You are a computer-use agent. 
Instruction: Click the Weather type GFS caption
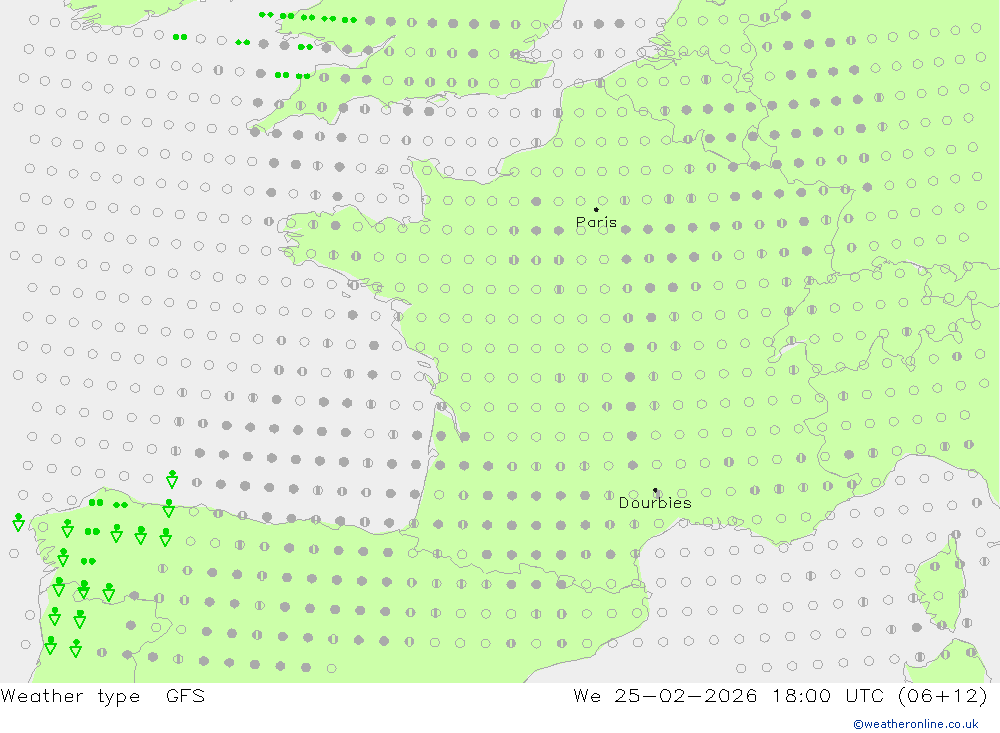(x=103, y=696)
